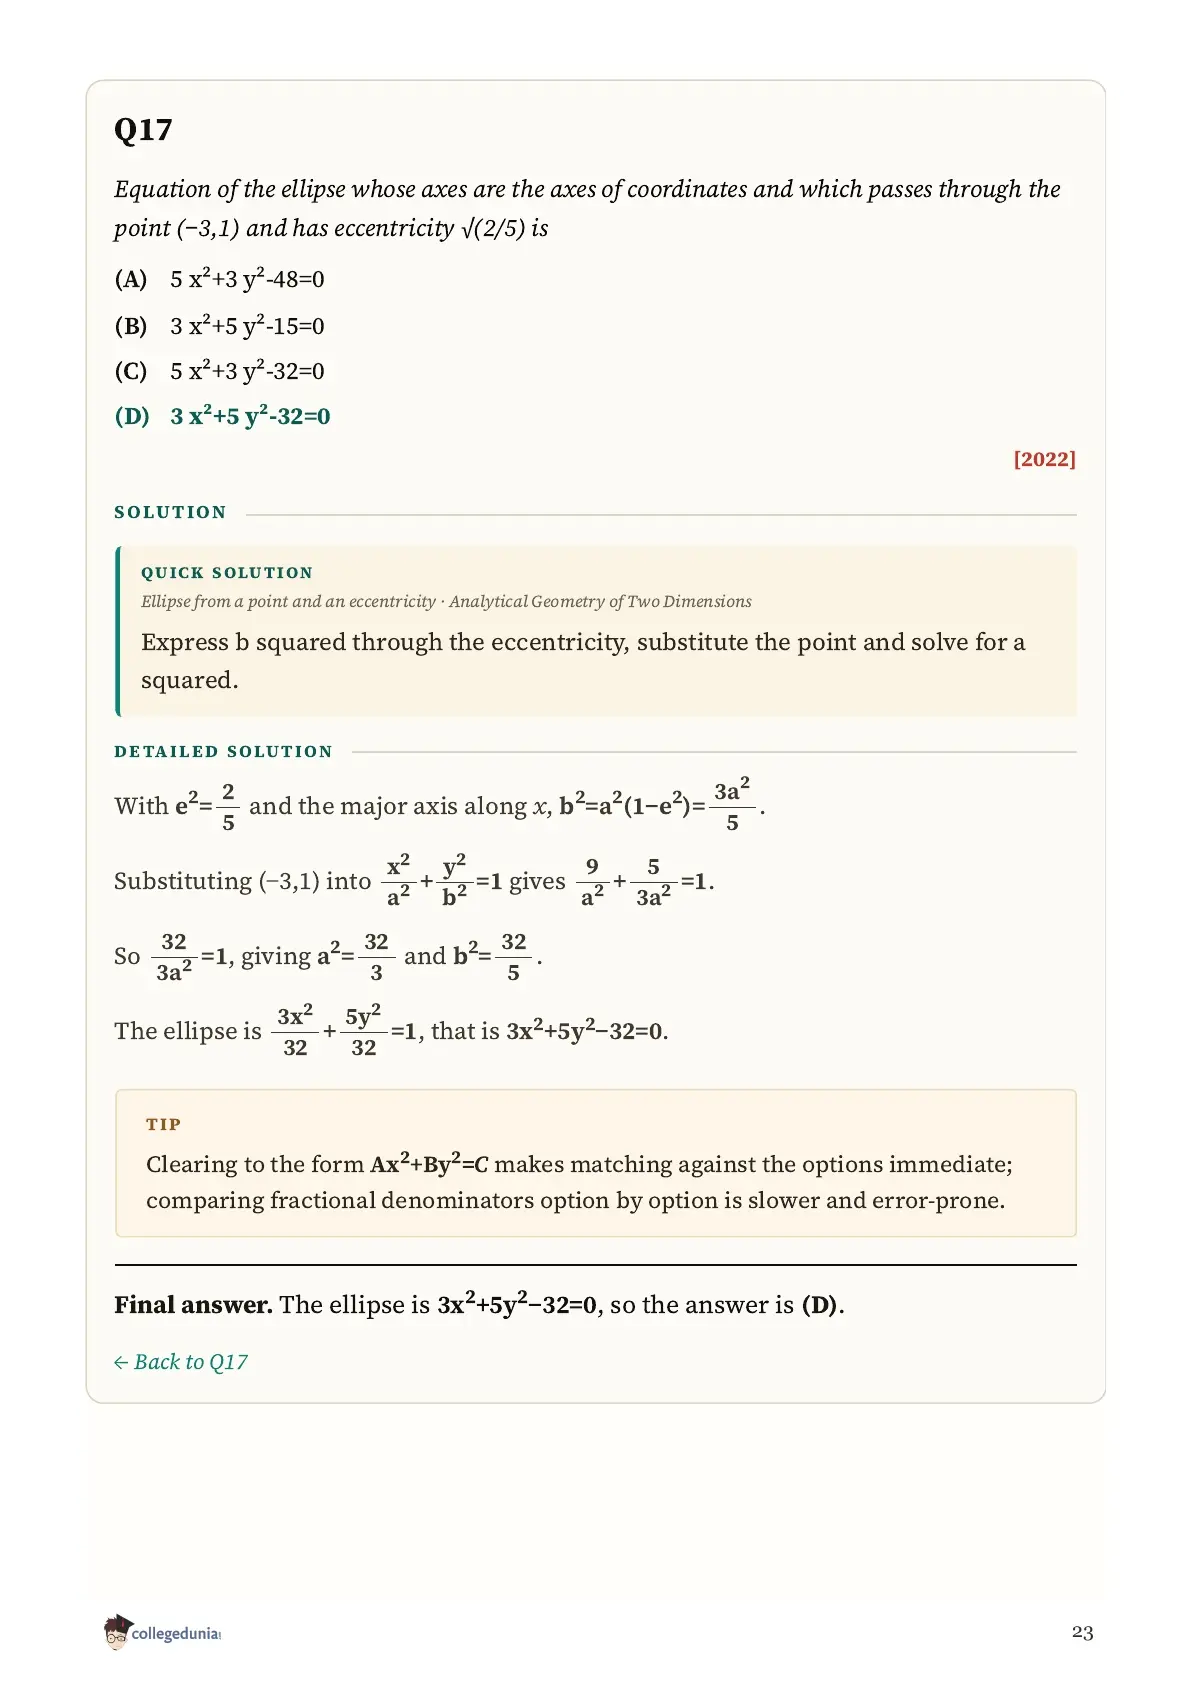1190x1684 pixels.
Task: Click the [2022] year tag
Action: [1044, 459]
